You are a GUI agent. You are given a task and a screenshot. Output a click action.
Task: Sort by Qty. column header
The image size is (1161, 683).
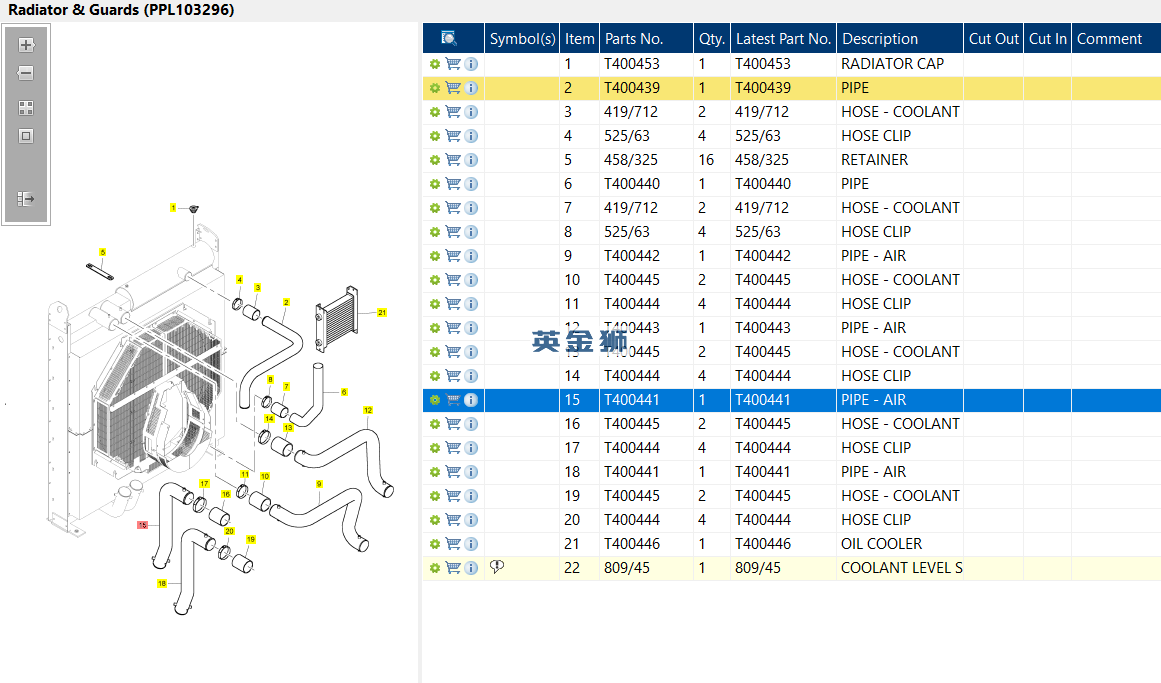[712, 39]
